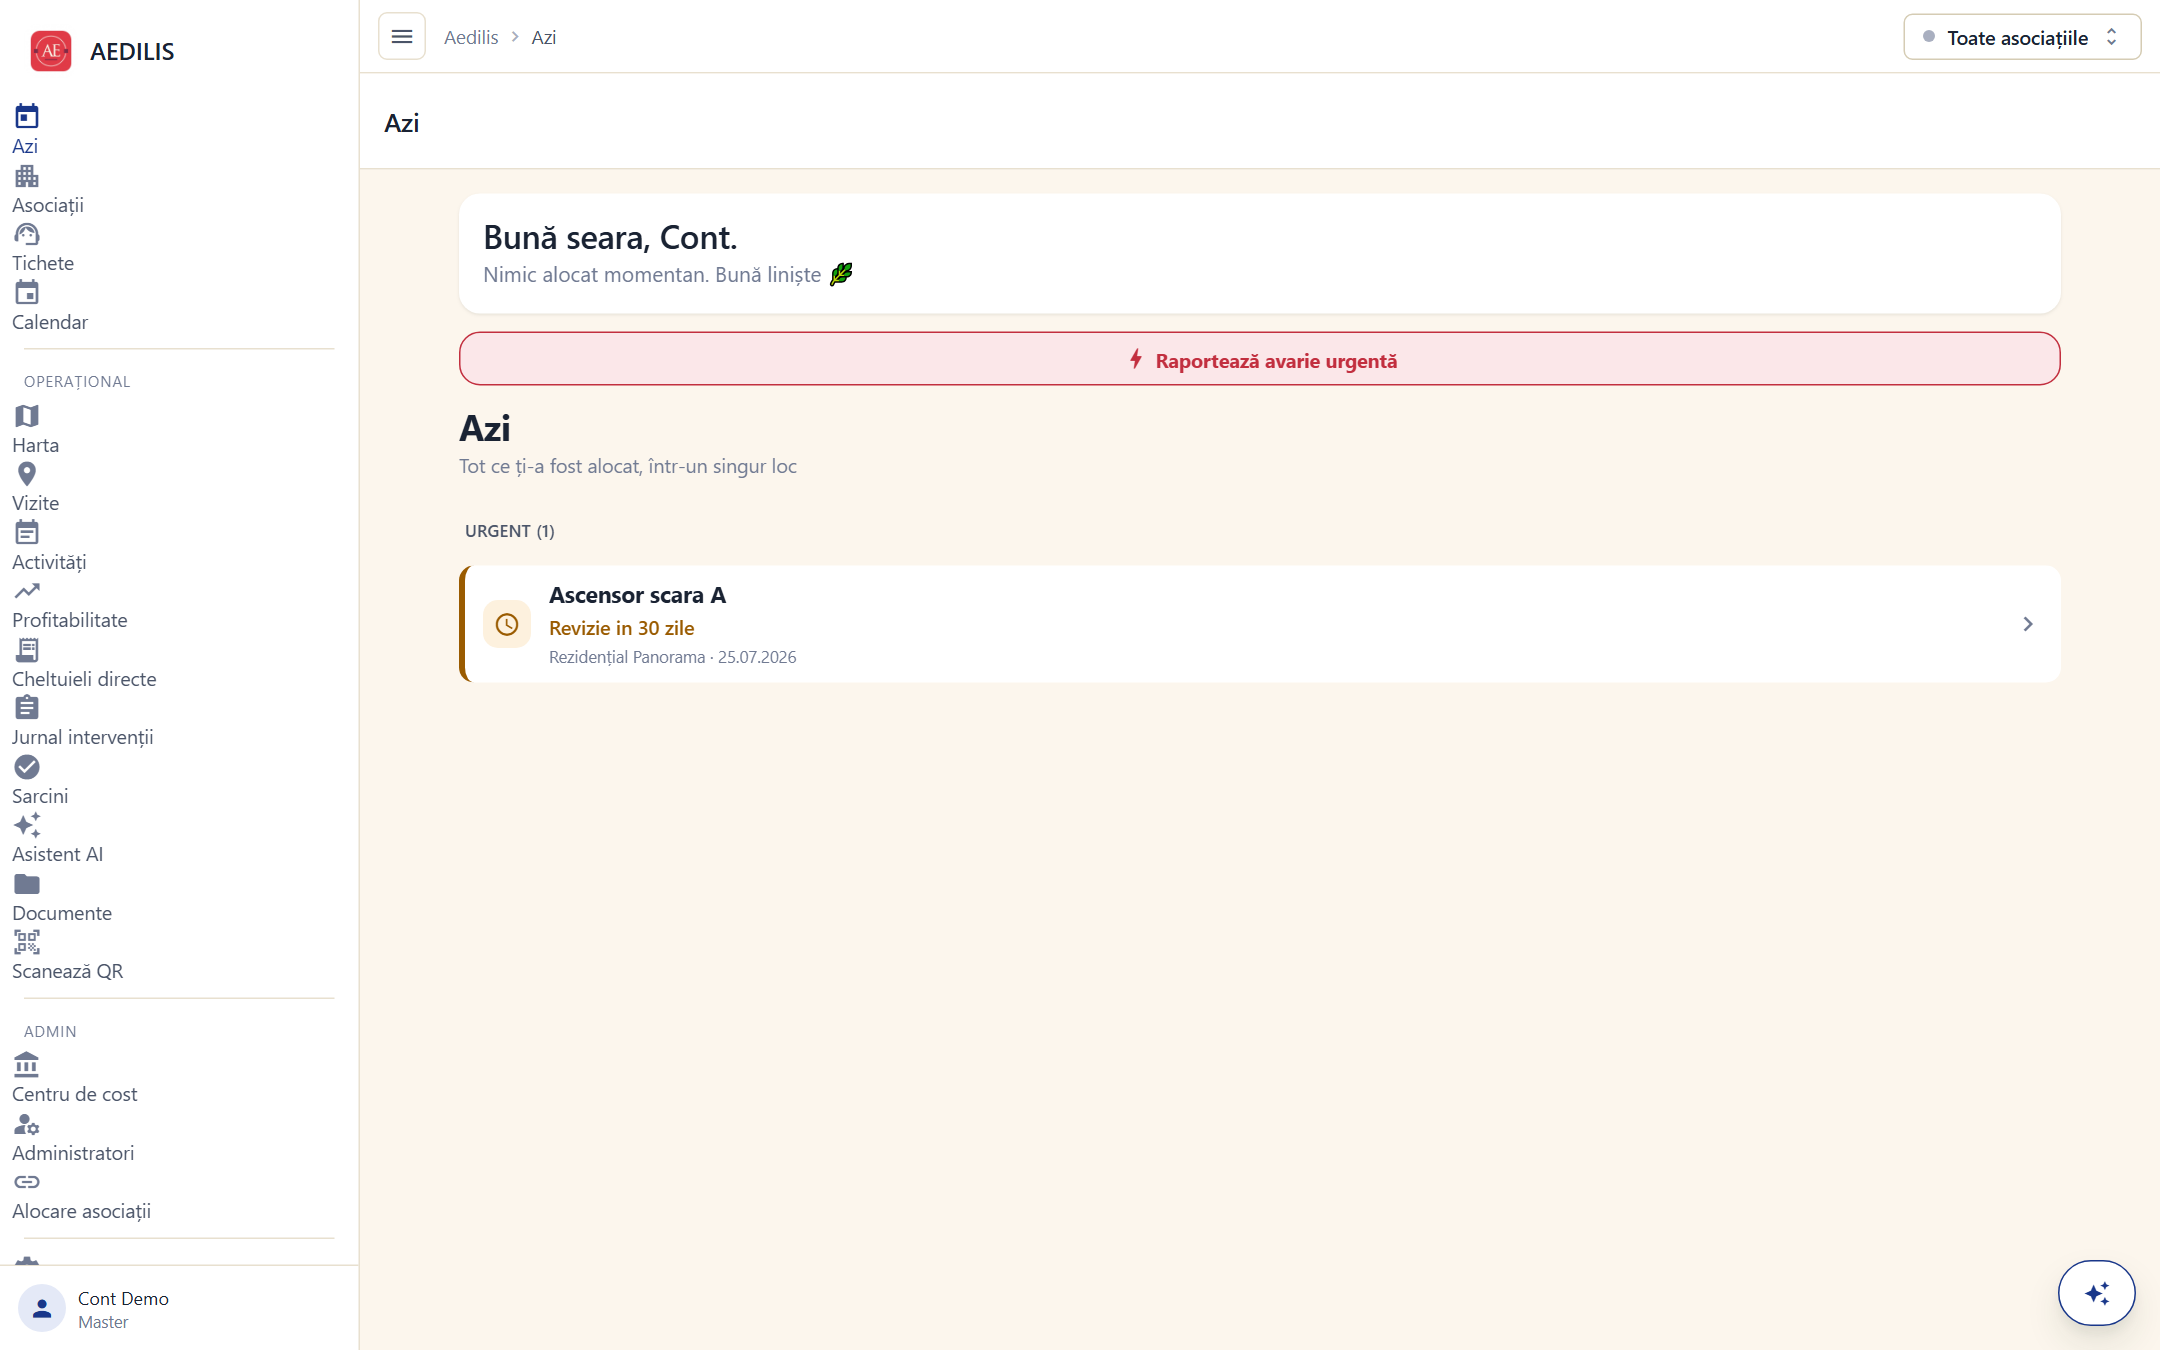Click Administratori label in sidebar
The width and height of the screenshot is (2160, 1350).
coord(73,1153)
